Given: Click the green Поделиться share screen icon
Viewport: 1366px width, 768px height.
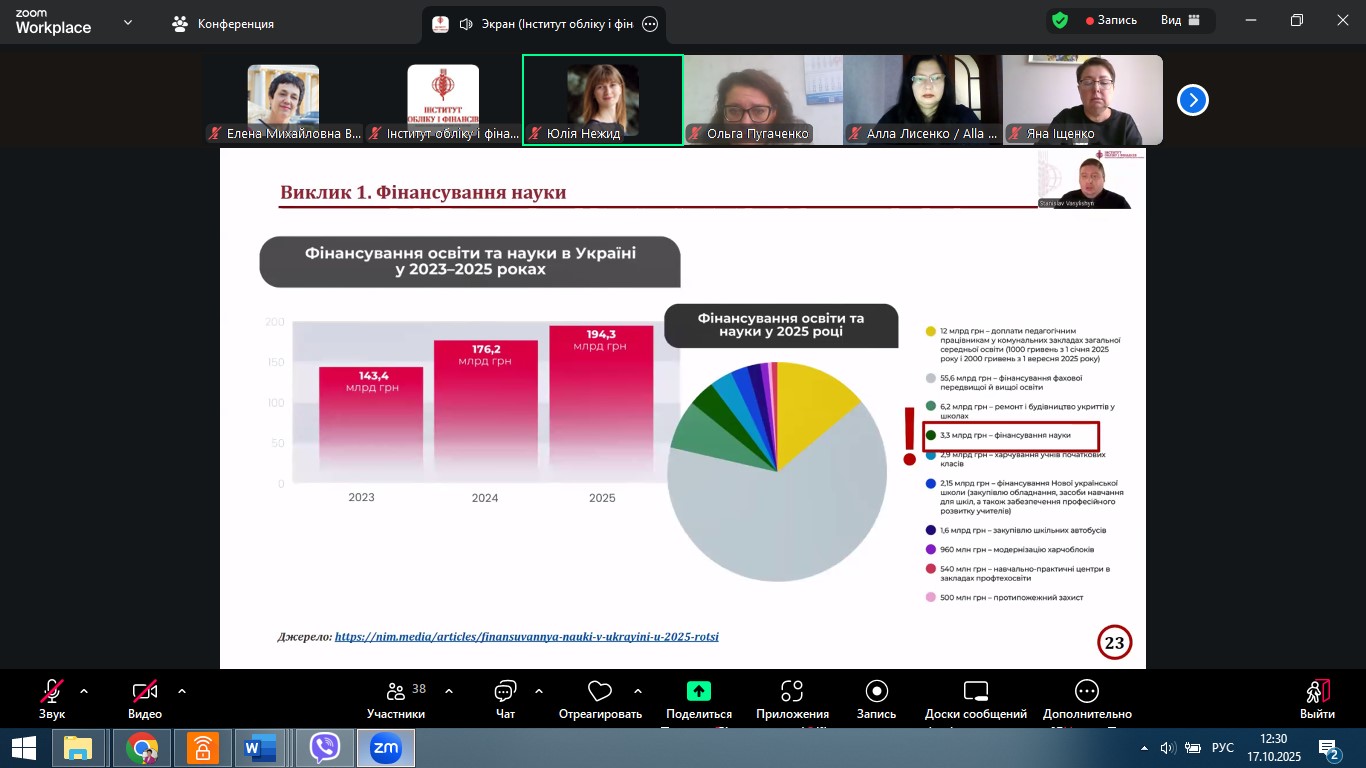Looking at the screenshot, I should click(x=698, y=691).
